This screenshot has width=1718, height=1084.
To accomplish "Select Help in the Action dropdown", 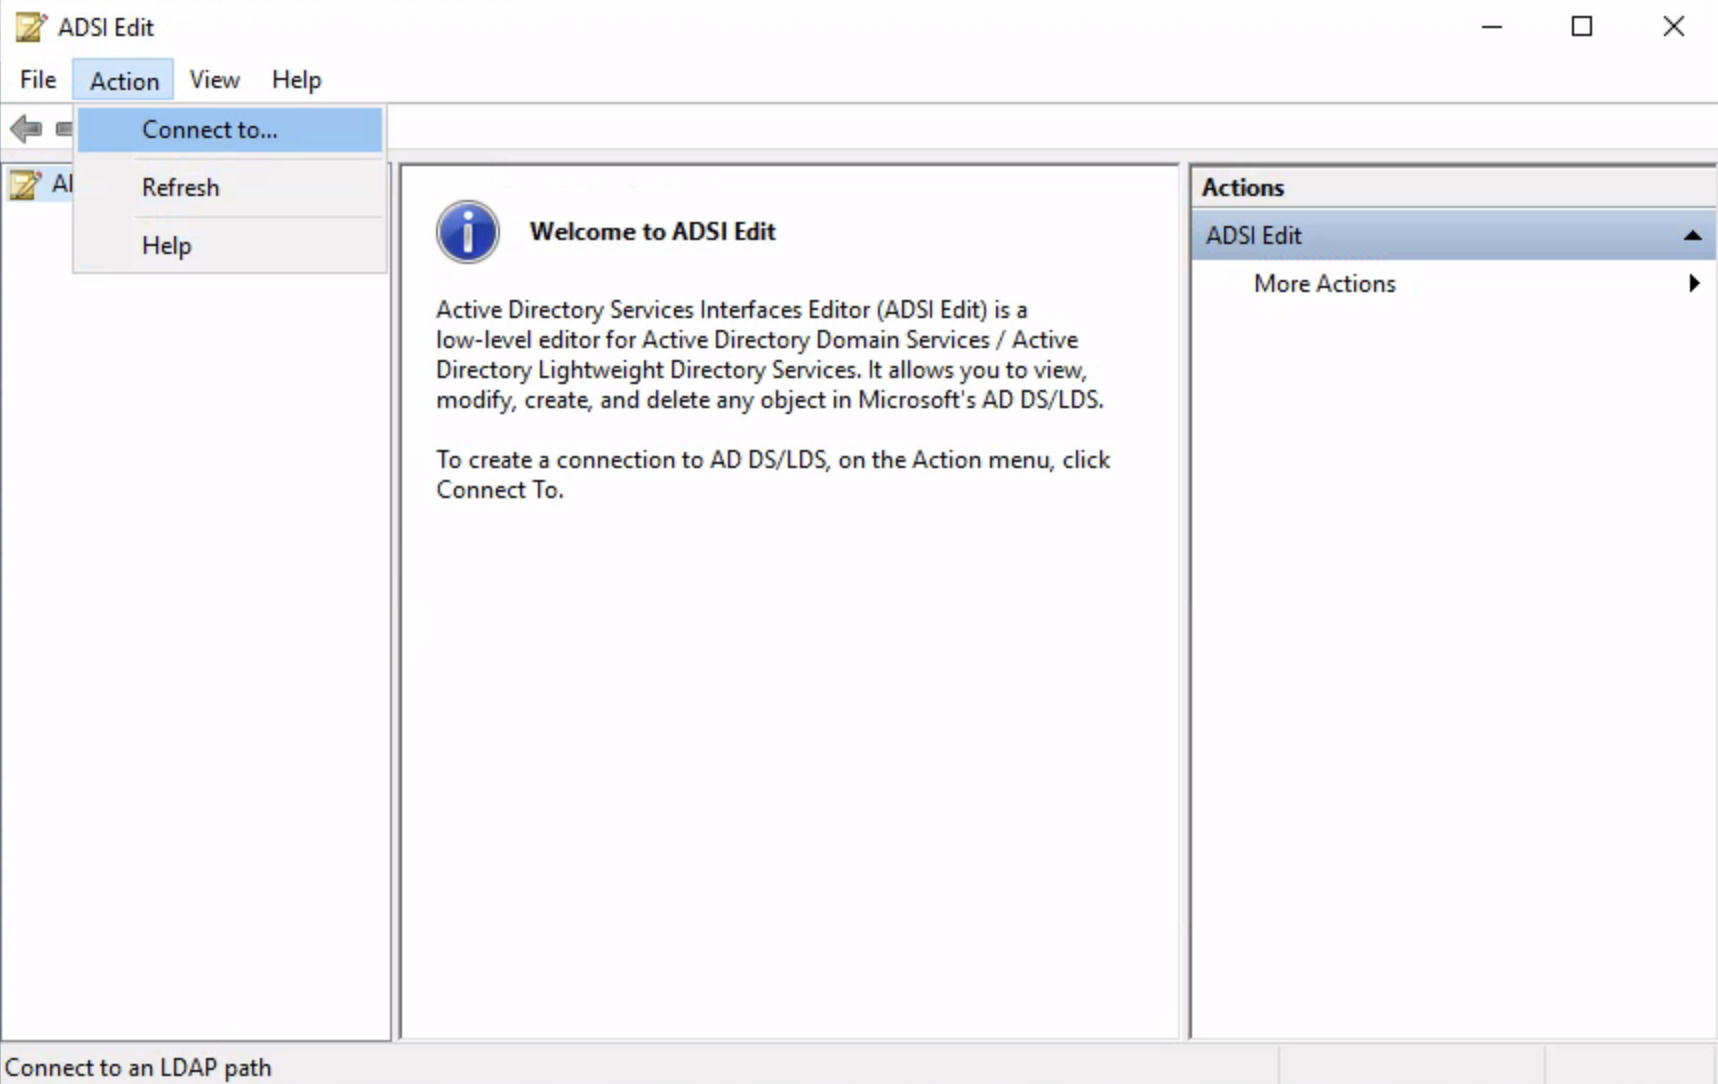I will [x=166, y=246].
